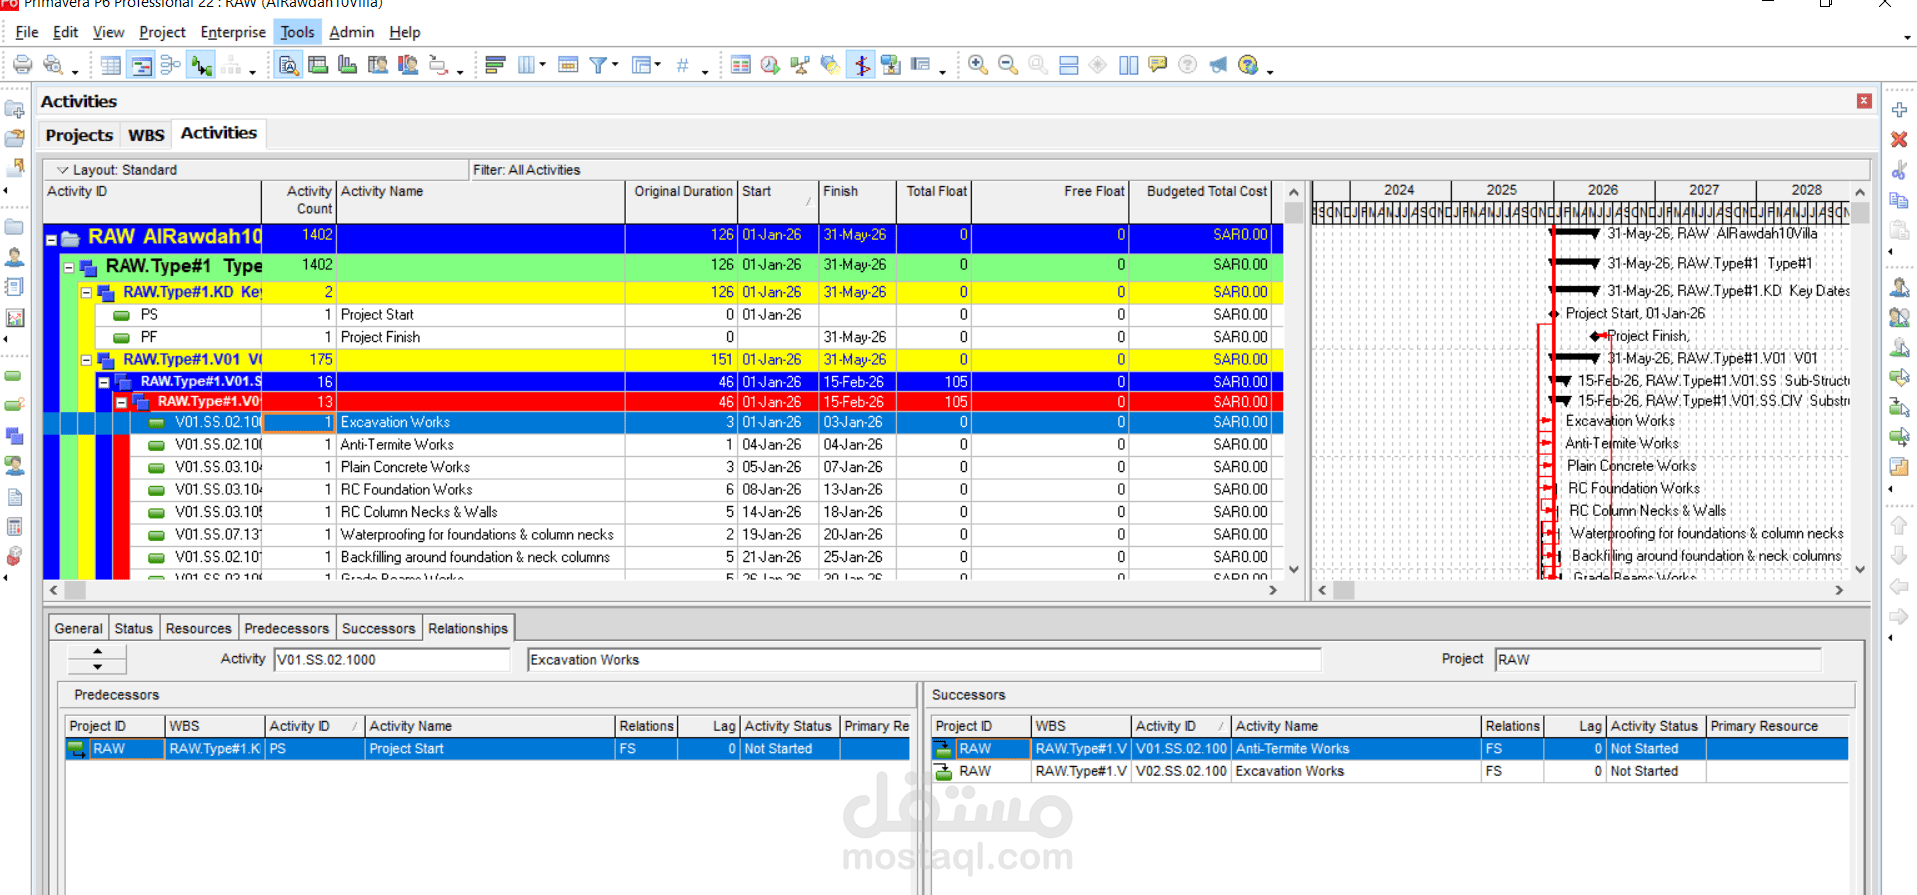This screenshot has height=895, width=1917.
Task: Open the Enterprise menu
Action: [233, 32]
